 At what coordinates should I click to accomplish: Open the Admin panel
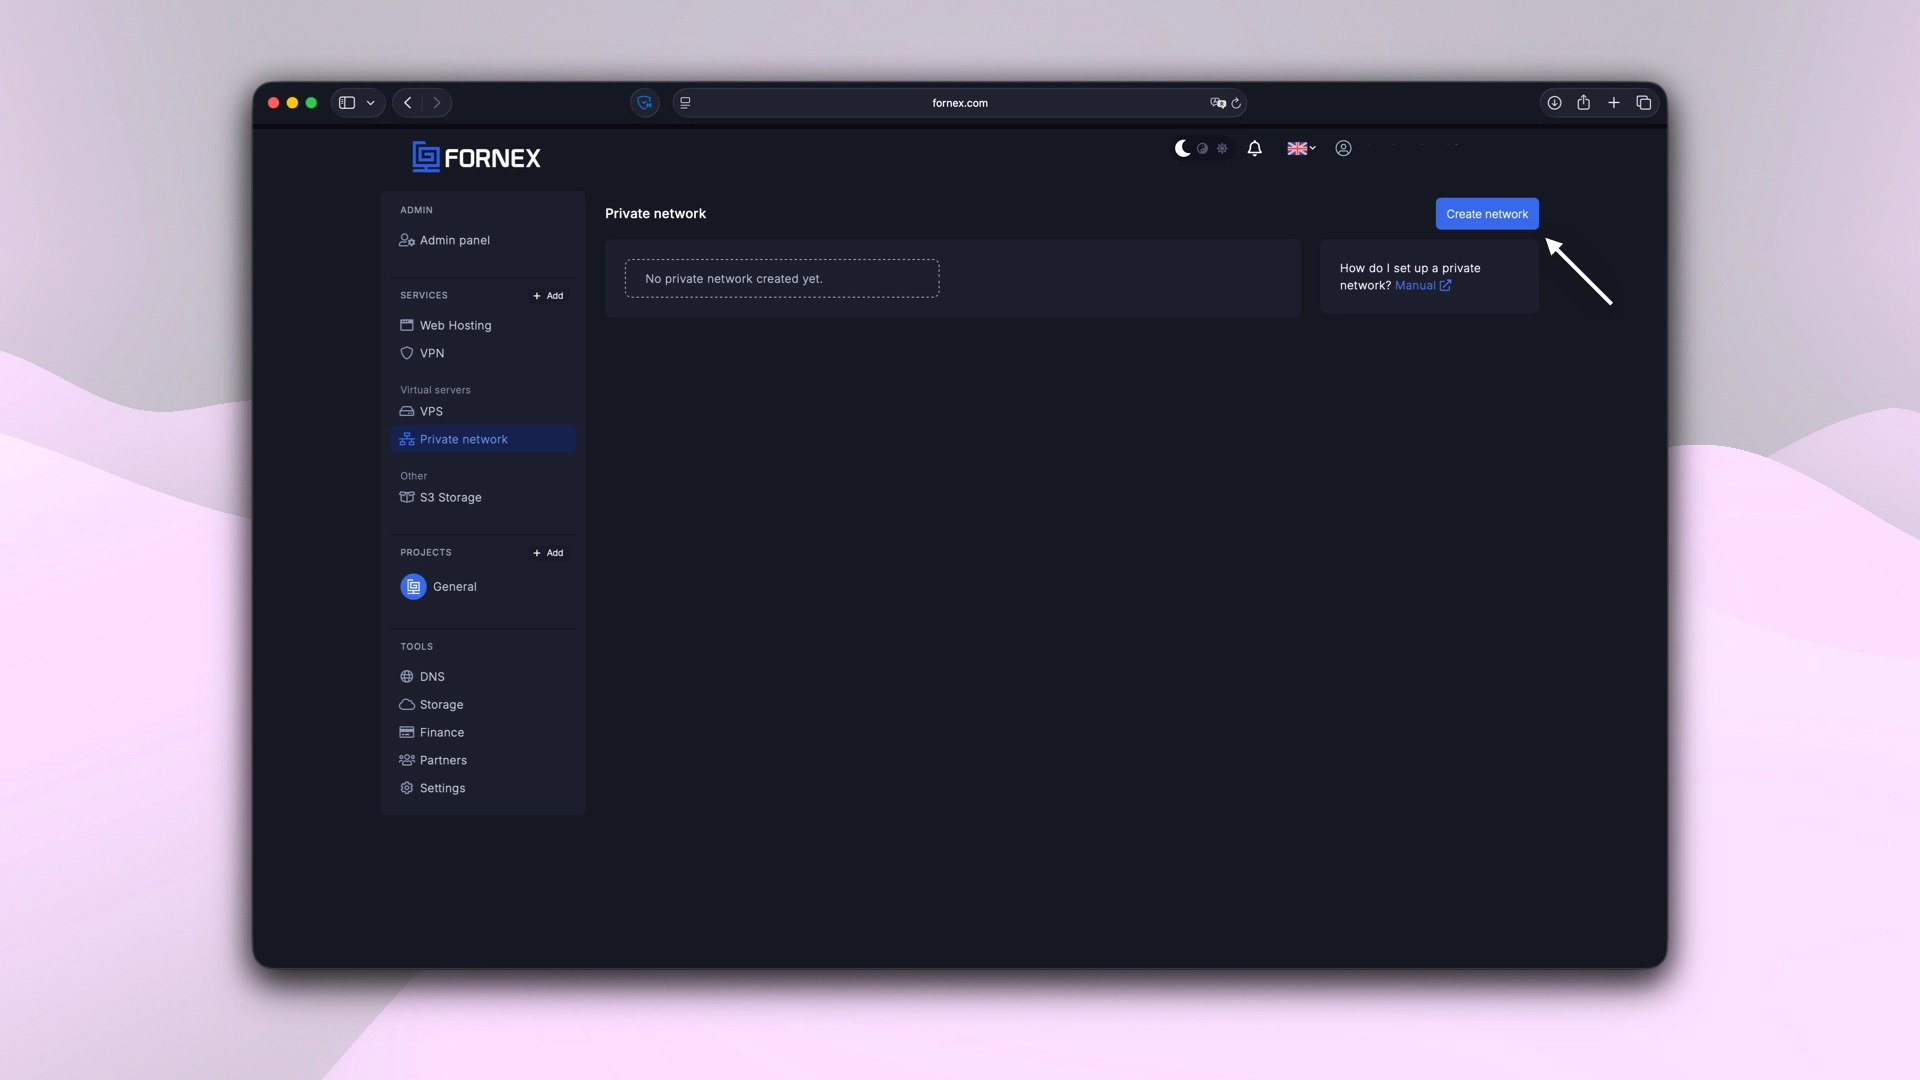pyautogui.click(x=454, y=240)
